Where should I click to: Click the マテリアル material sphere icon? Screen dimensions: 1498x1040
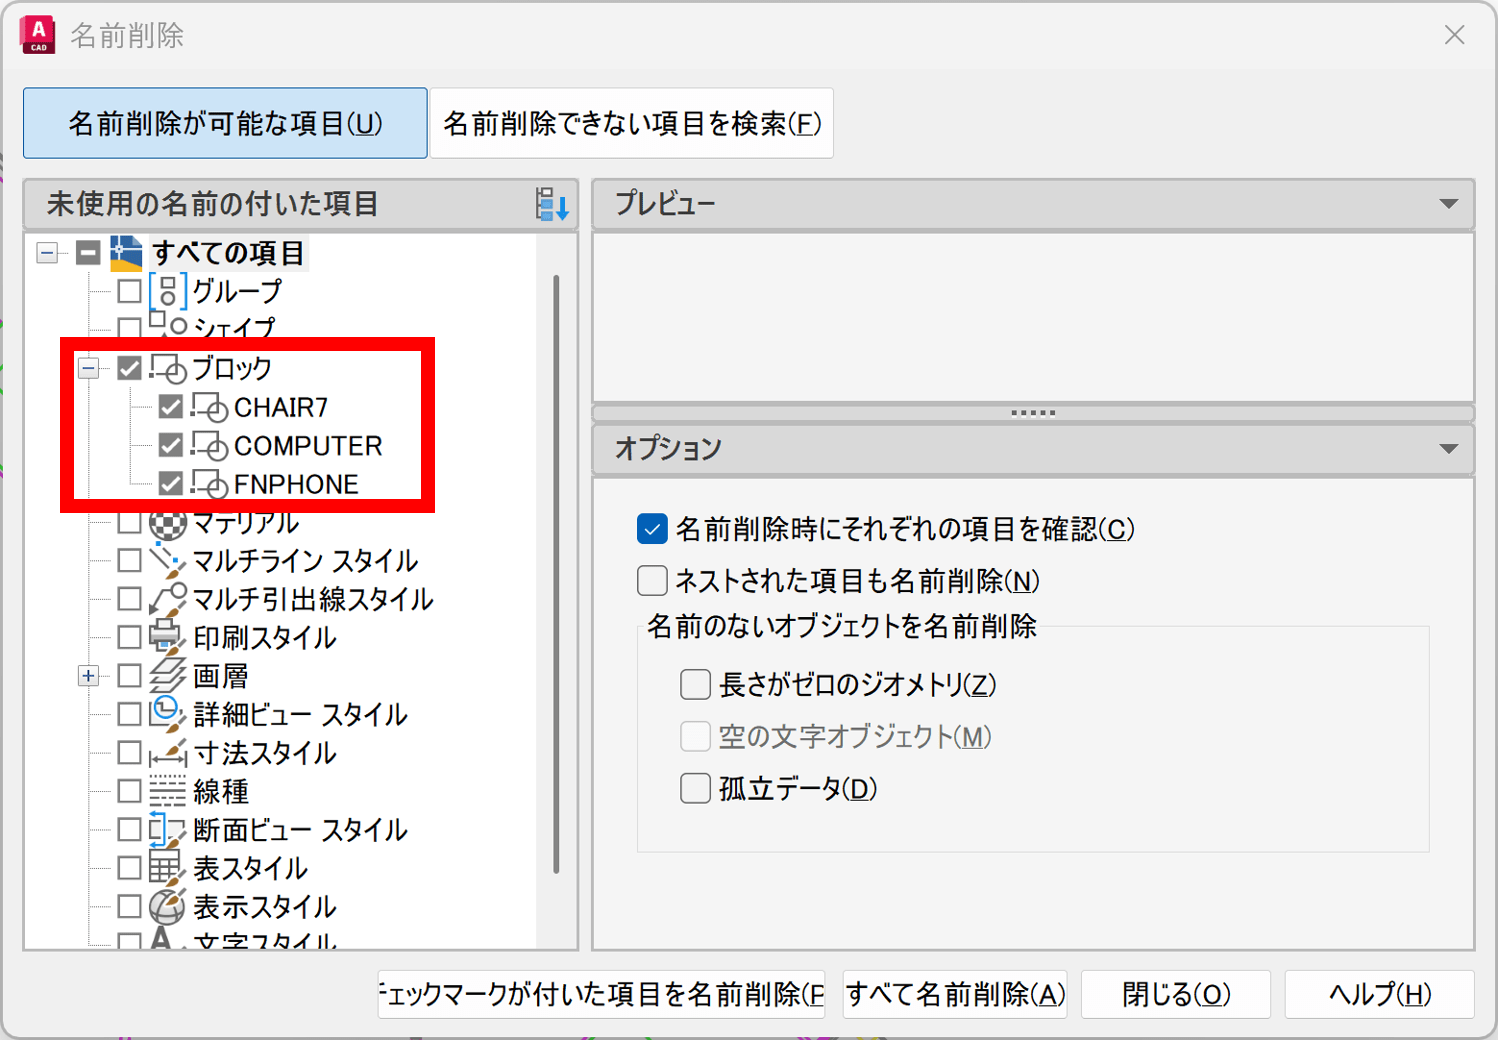(167, 523)
